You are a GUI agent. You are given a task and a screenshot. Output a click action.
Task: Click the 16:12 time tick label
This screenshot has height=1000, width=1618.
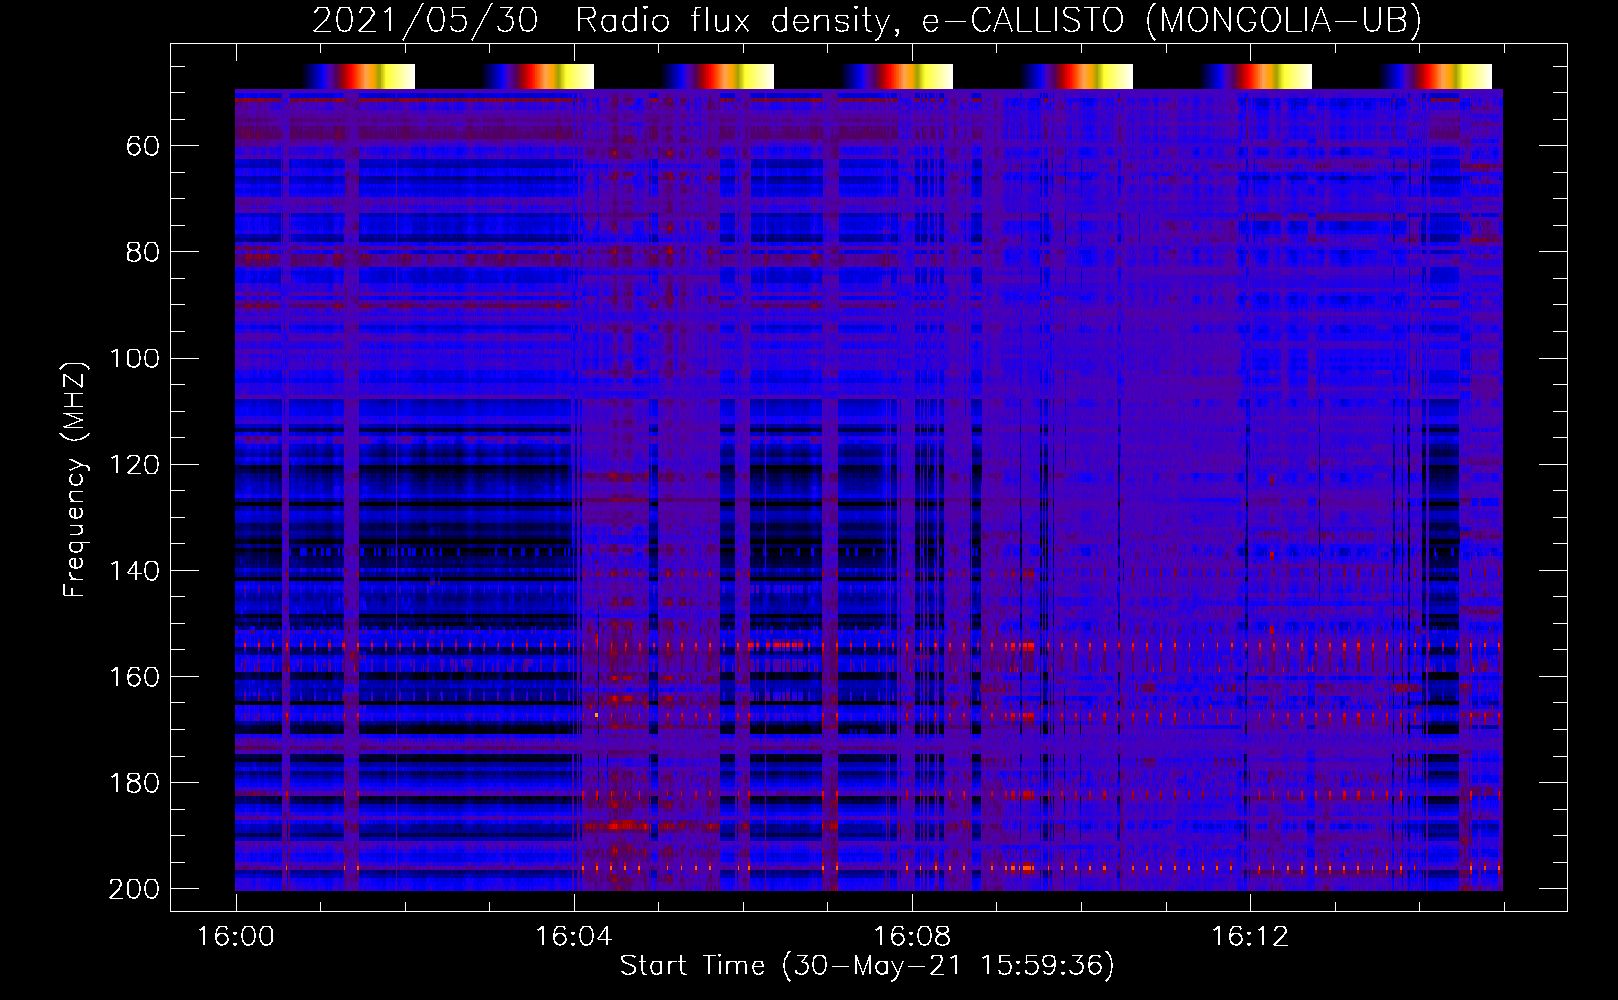[x=1250, y=937]
